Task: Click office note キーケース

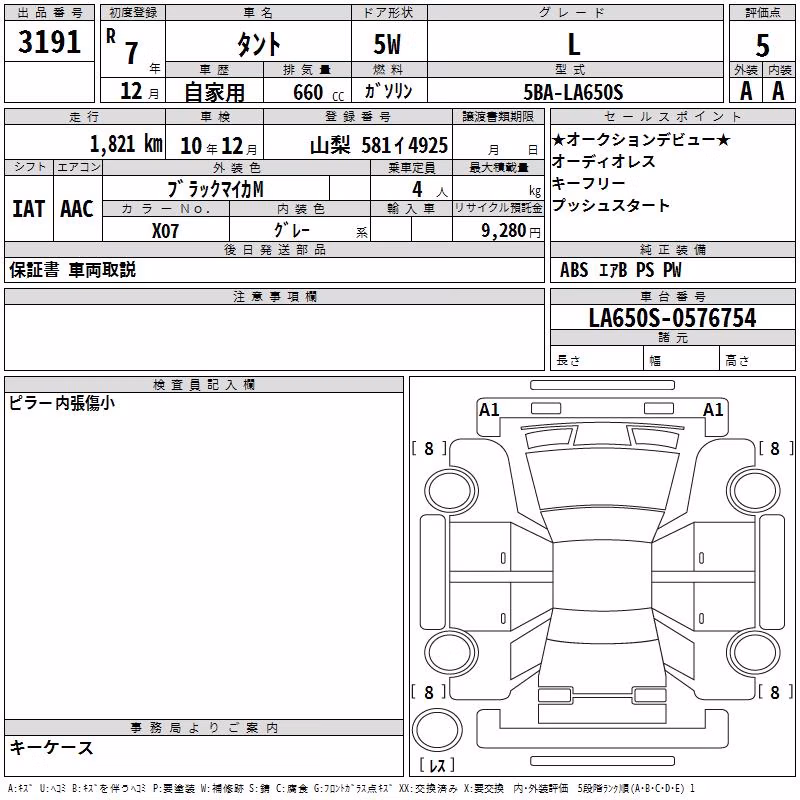Action: [x=52, y=747]
